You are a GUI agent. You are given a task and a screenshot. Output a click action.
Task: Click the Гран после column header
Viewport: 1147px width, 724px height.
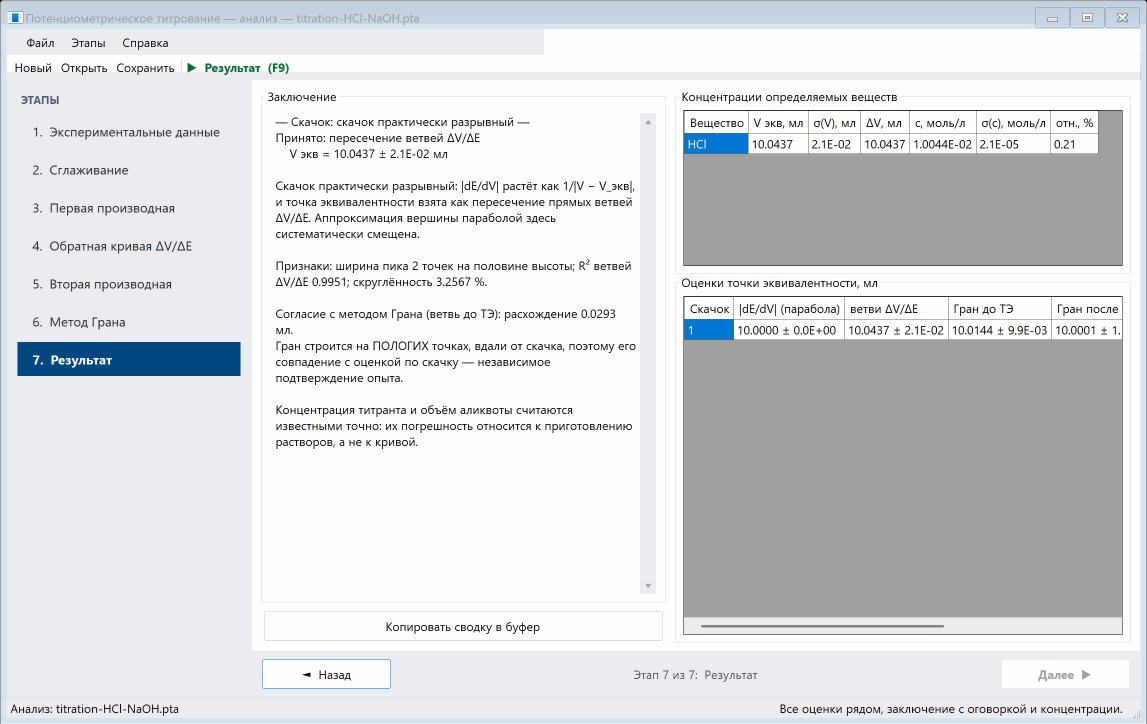click(1087, 309)
